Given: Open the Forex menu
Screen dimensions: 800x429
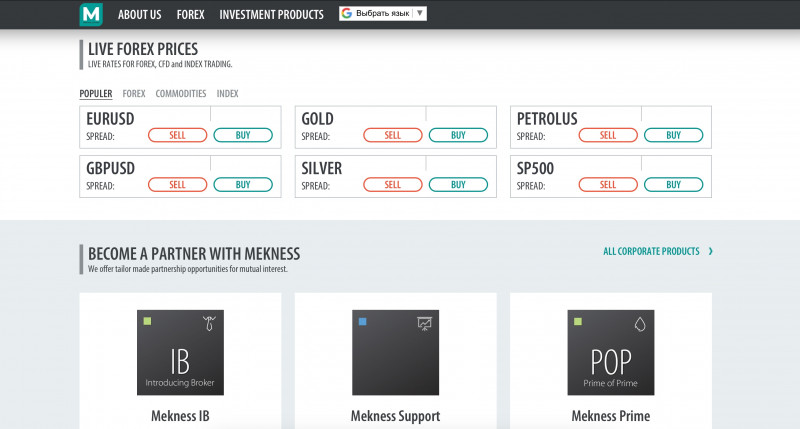Looking at the screenshot, I should click(190, 15).
